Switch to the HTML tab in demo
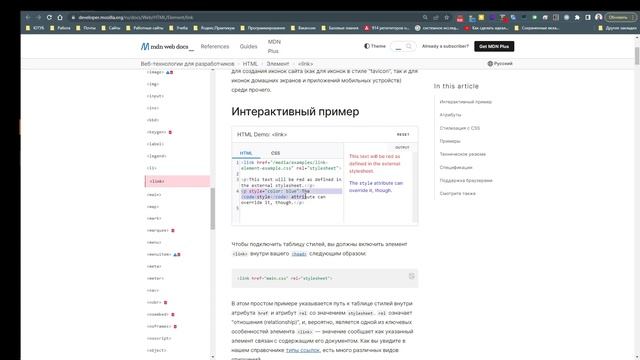The image size is (640, 360). (246, 153)
